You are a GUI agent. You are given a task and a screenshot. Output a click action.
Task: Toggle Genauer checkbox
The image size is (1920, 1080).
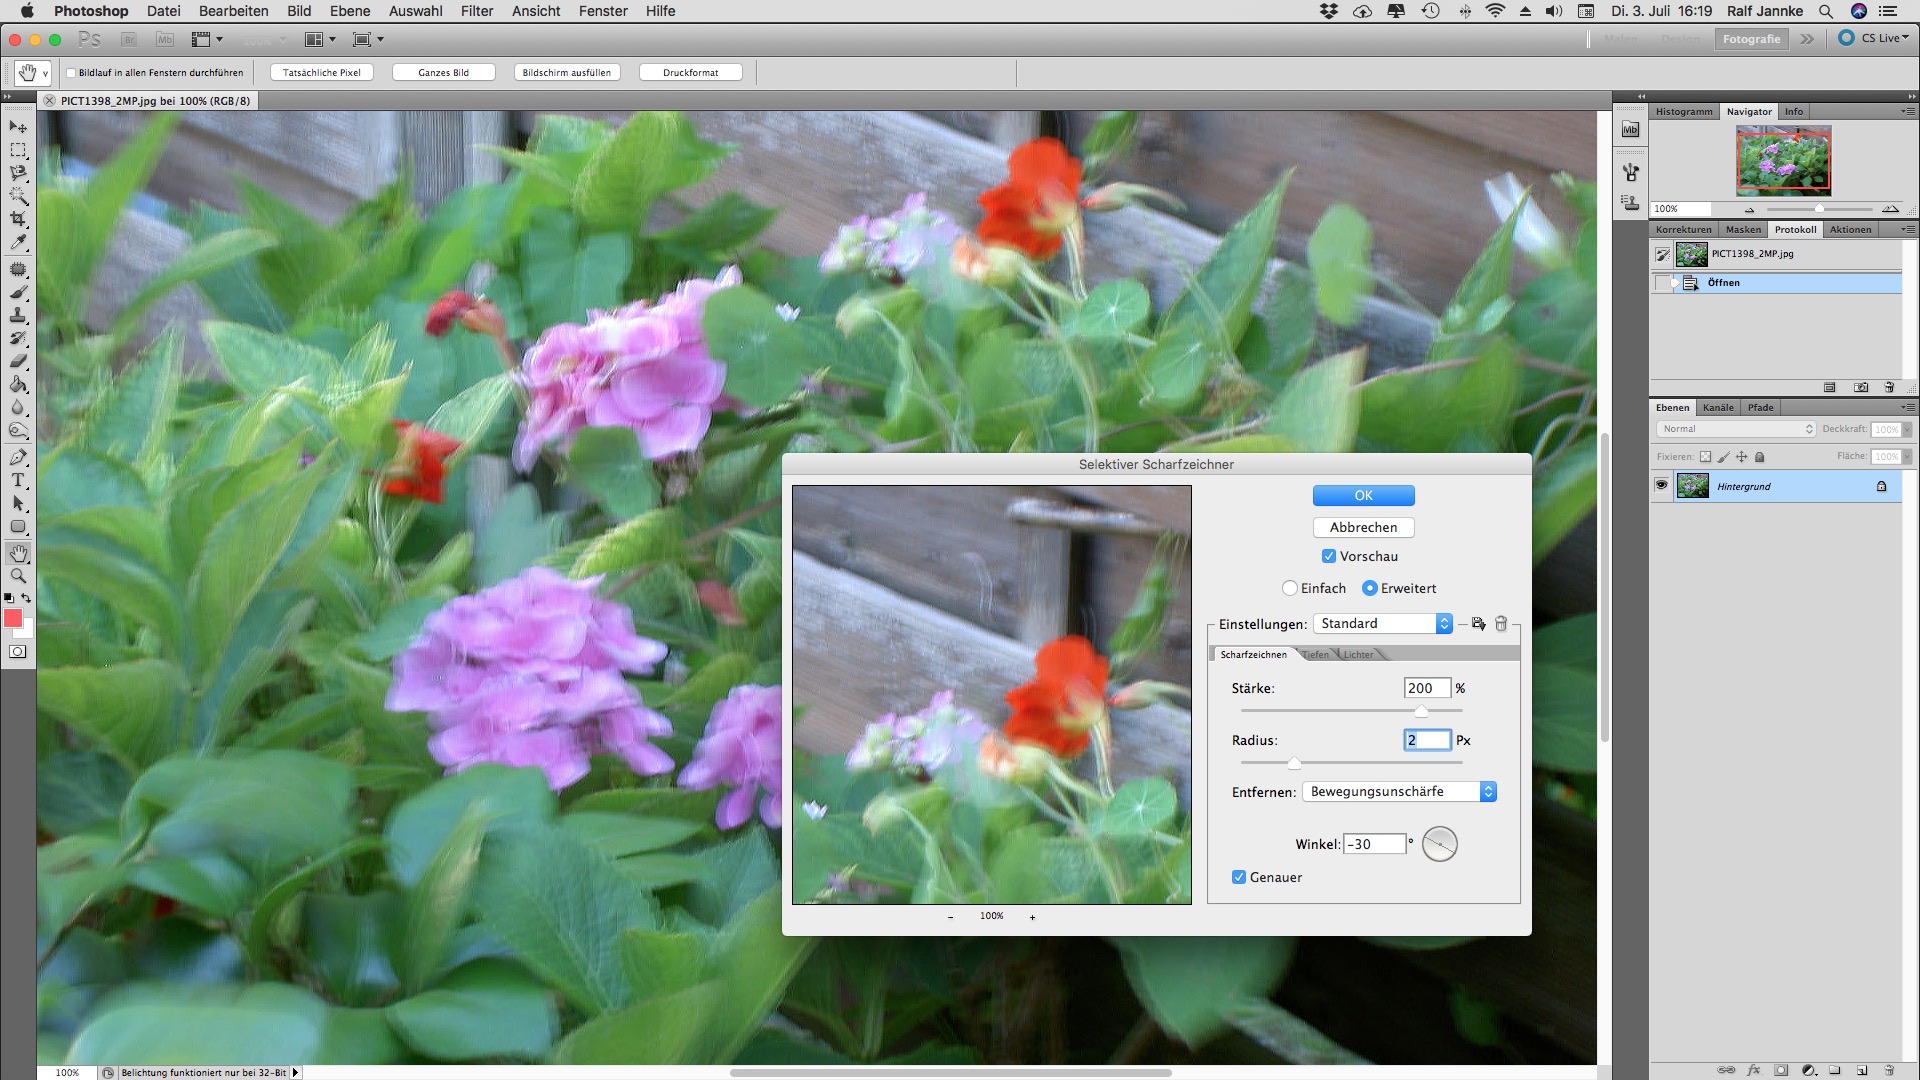(1239, 877)
